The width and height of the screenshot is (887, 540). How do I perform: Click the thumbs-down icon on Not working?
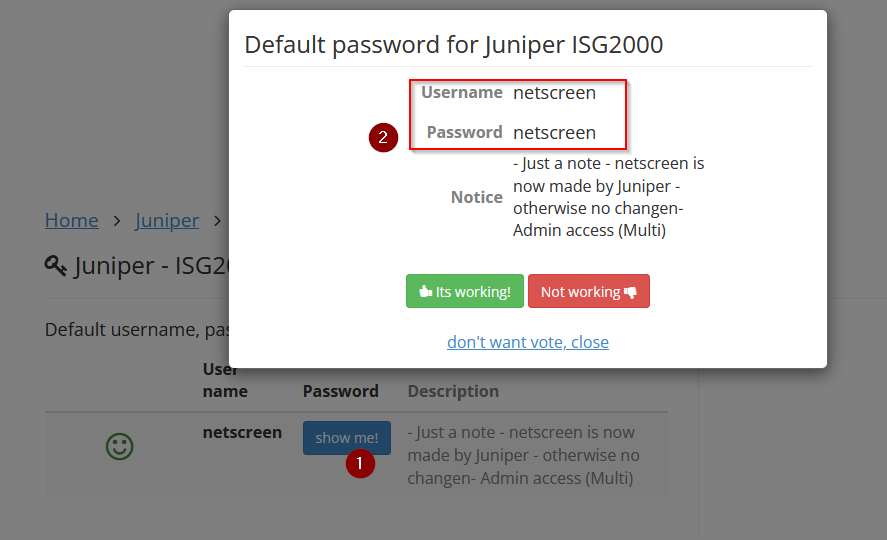coord(630,292)
